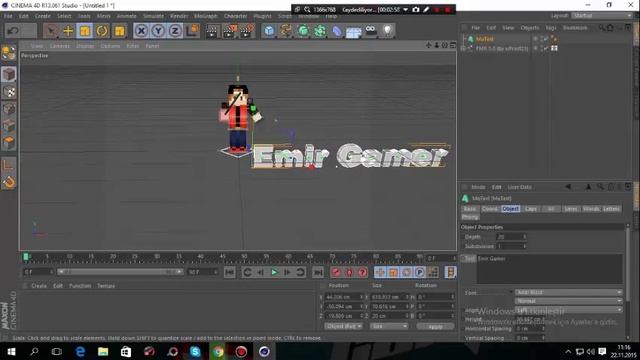Open the spline tools icon
640x360 pixels.
click(286, 31)
